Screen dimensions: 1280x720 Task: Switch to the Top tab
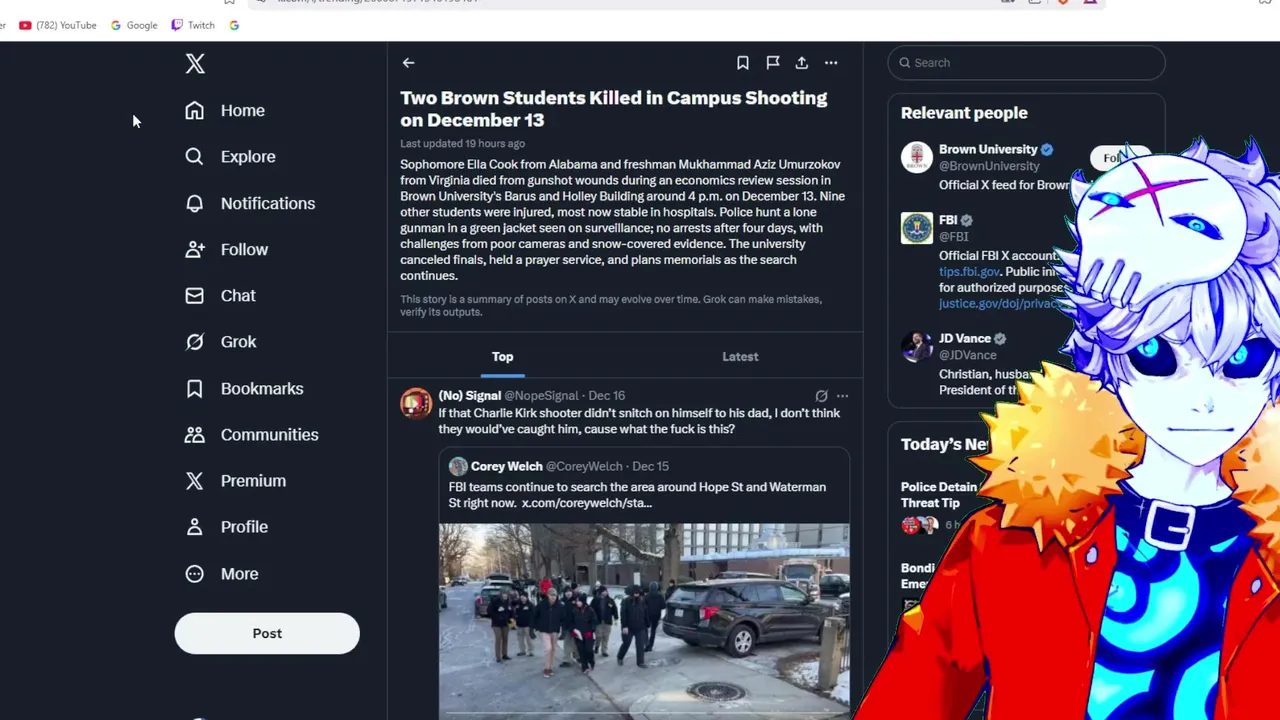[x=502, y=357]
